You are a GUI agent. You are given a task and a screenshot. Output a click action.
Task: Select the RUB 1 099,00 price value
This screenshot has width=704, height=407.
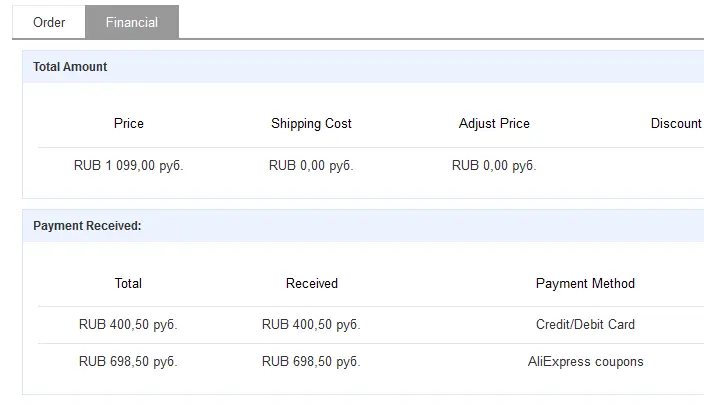tap(129, 166)
